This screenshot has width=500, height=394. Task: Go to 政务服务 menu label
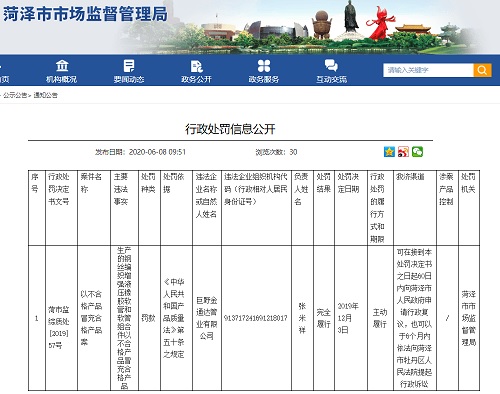264,79
